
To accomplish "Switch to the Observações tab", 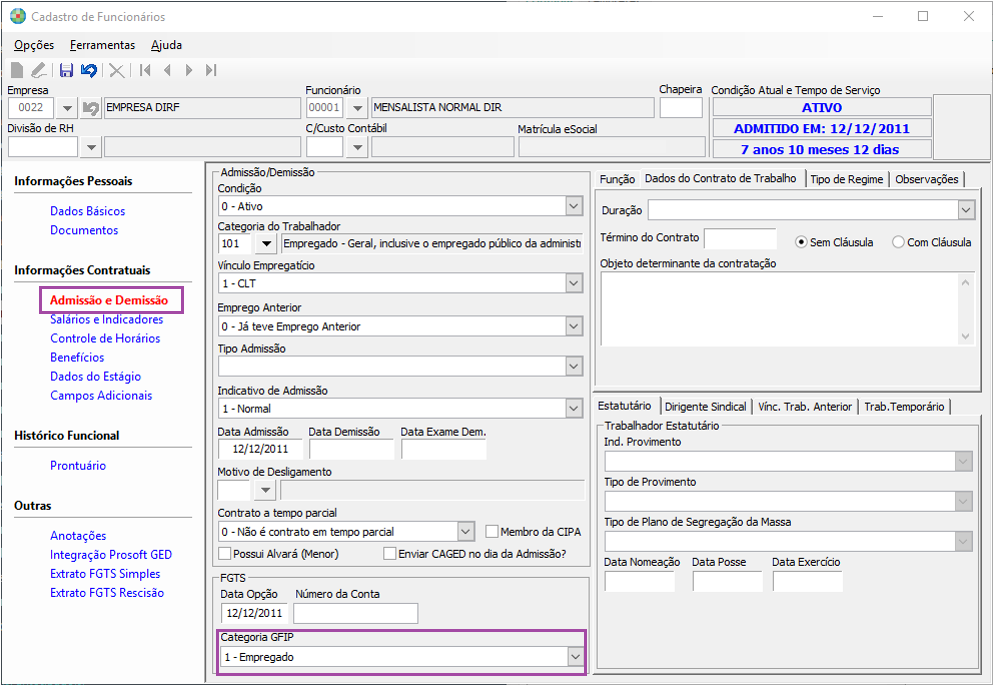I will click(x=927, y=179).
